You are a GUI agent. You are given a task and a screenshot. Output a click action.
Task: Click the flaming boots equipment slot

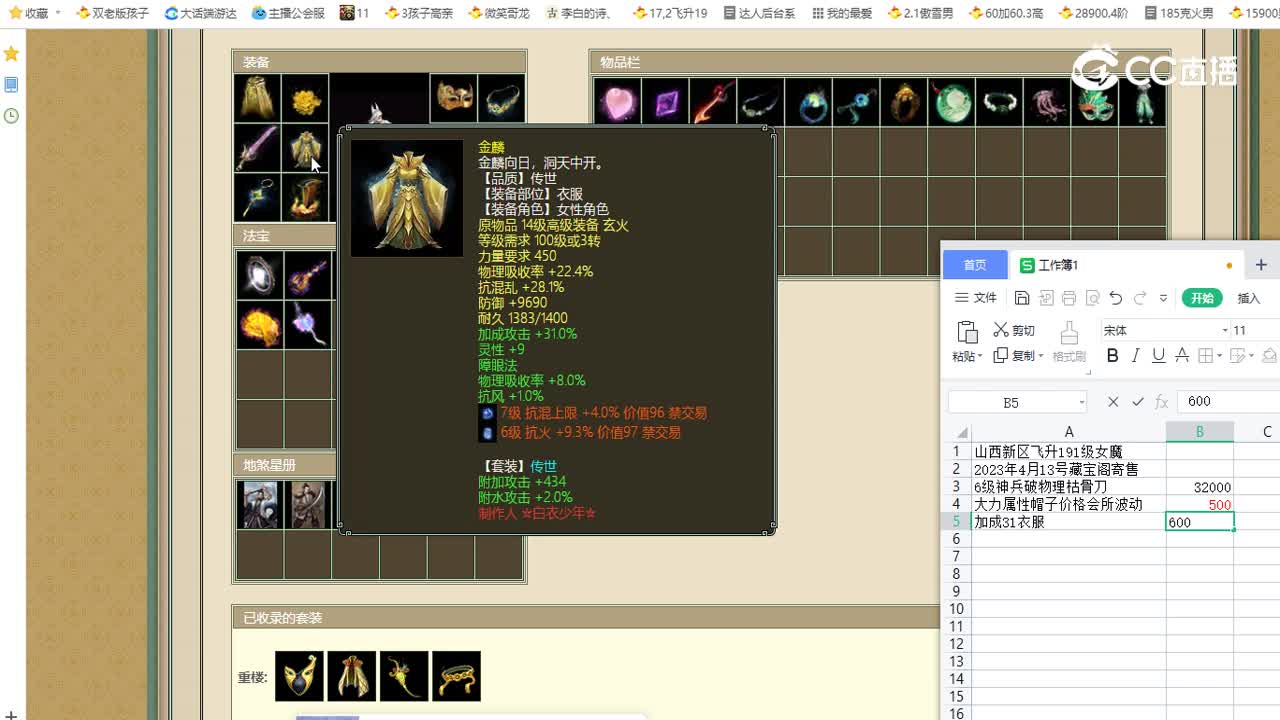click(305, 197)
